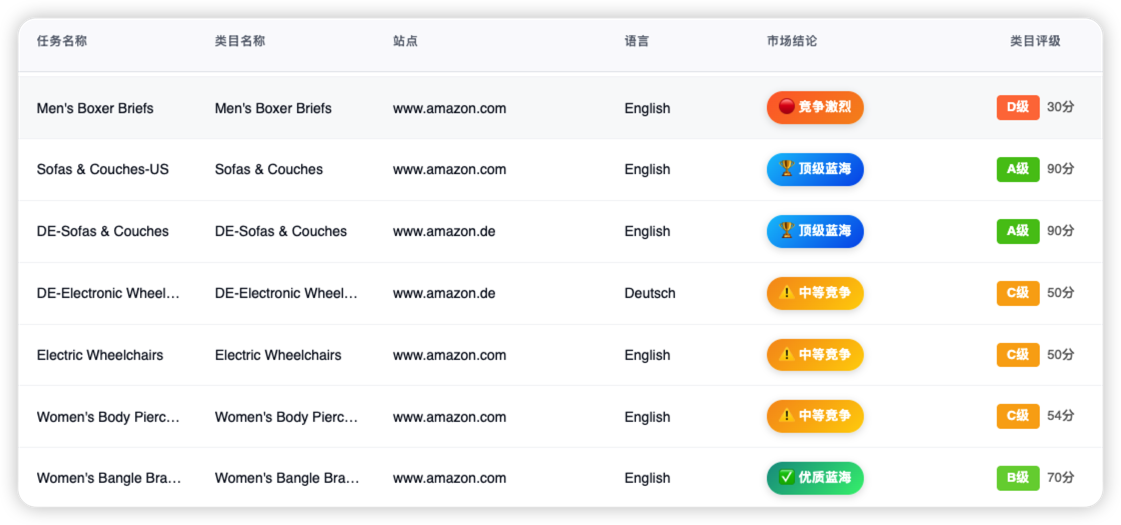
Task: Select the DE-Electronic Wheel… task name
Action: pyautogui.click(x=109, y=293)
